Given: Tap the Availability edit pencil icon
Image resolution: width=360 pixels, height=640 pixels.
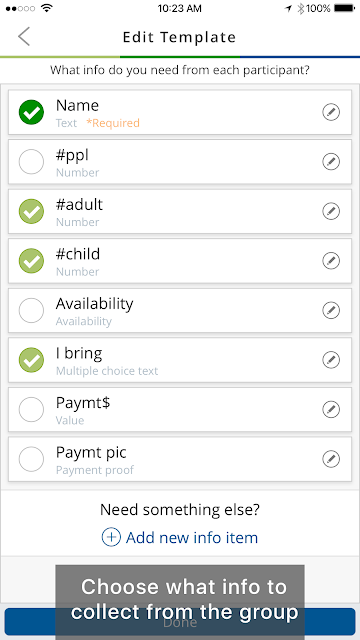Looking at the screenshot, I should (x=331, y=310).
